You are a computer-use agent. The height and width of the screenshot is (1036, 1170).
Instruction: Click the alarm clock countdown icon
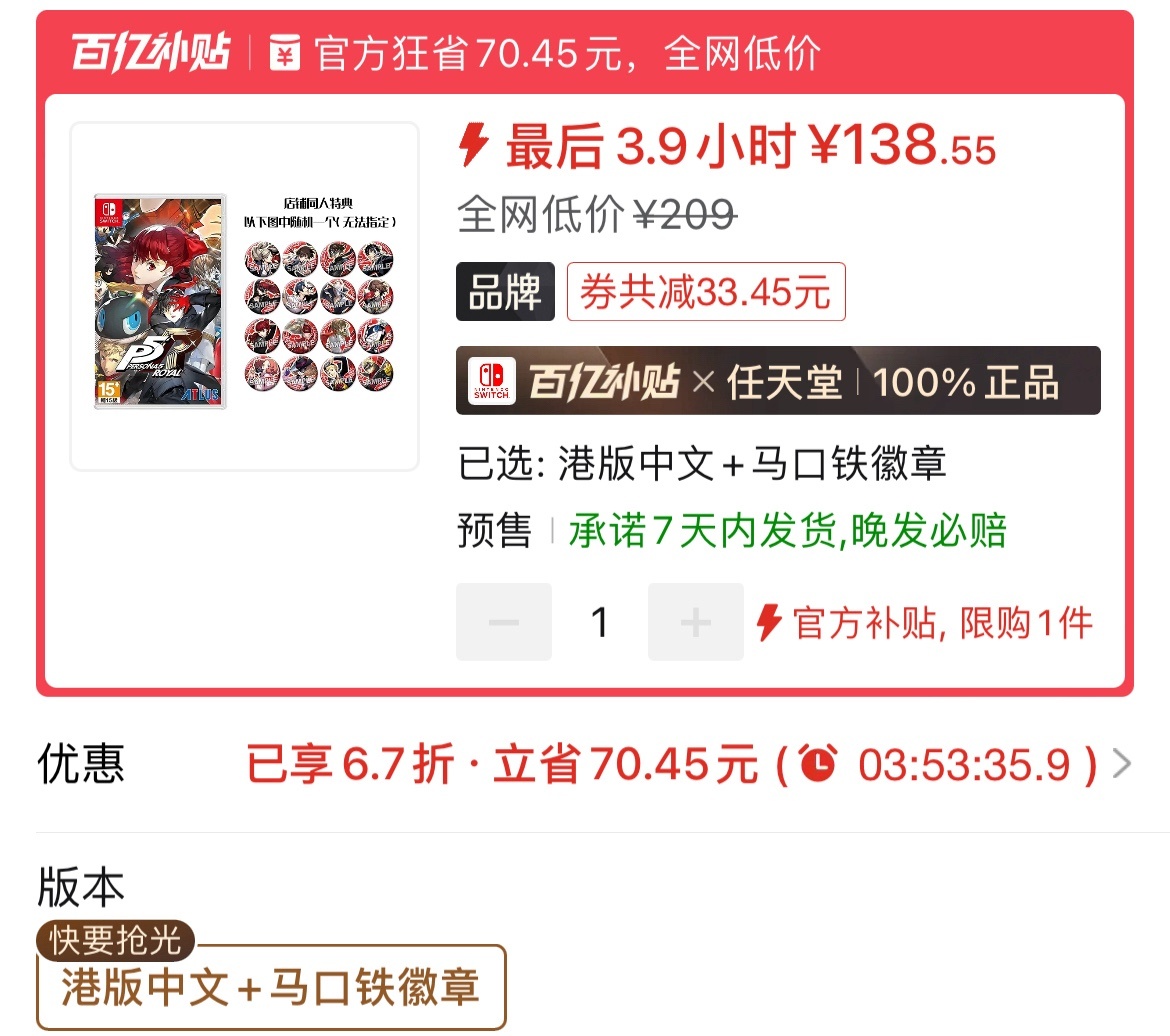(x=819, y=764)
